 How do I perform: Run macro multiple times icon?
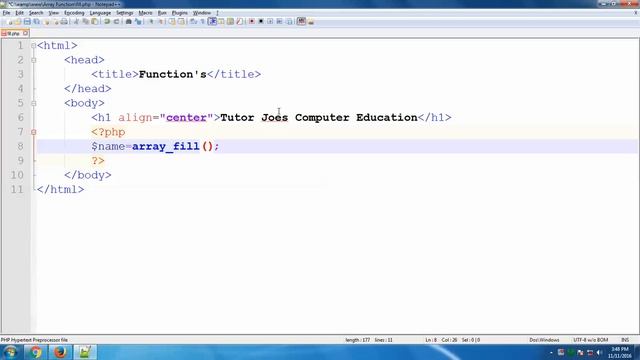pyautogui.click(x=280, y=21)
